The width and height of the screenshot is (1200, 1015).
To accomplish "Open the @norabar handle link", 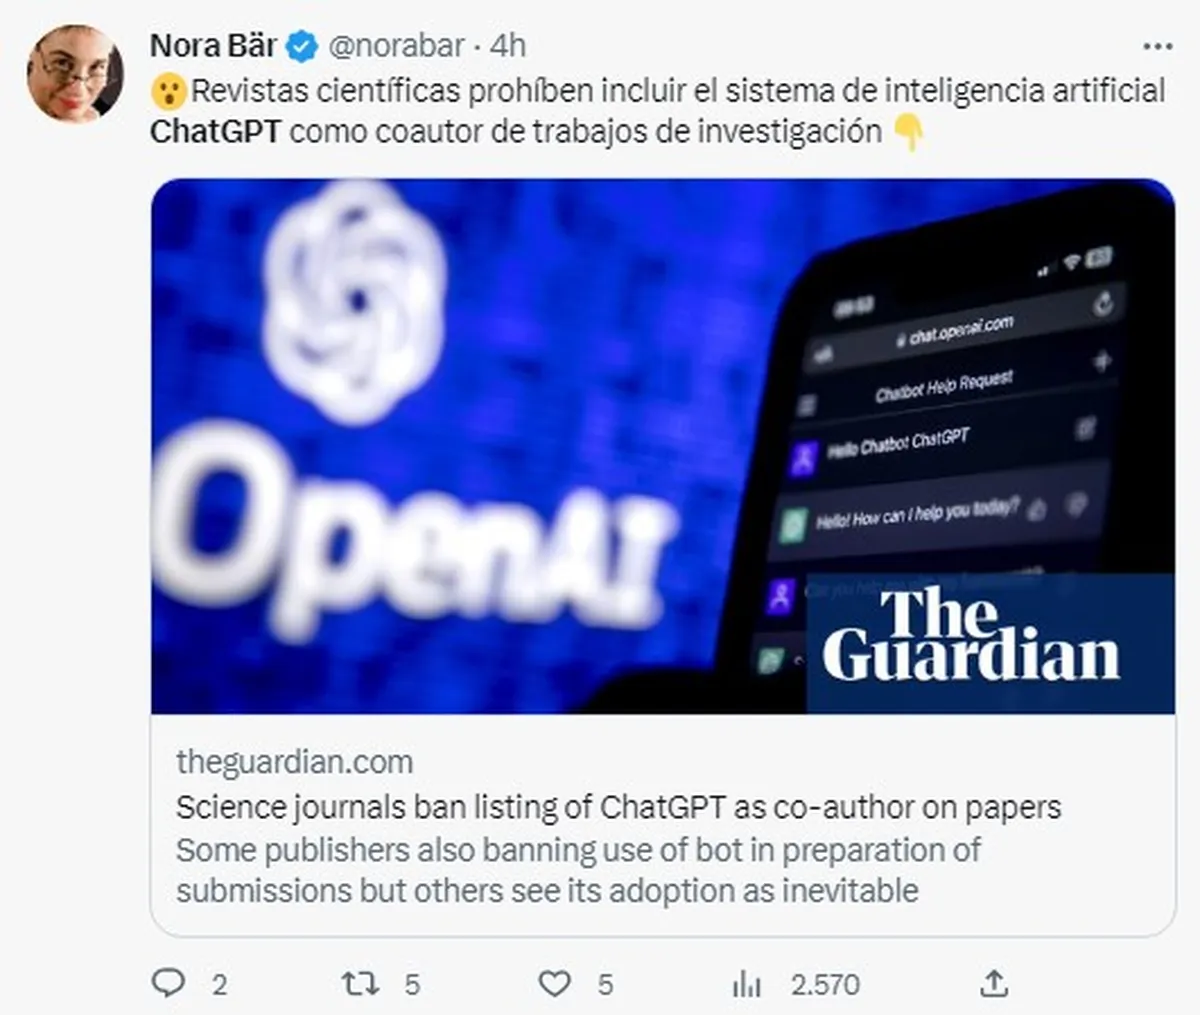I will point(396,46).
